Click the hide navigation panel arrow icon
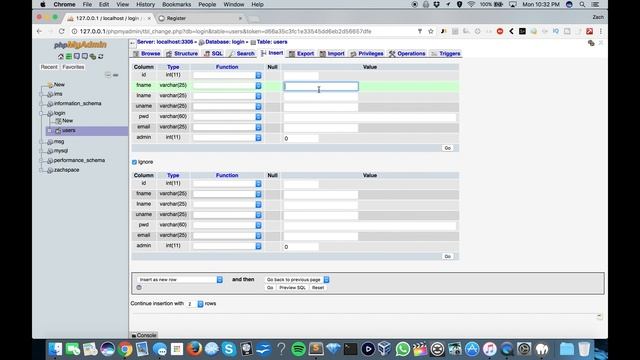The image size is (640, 360). [133, 42]
